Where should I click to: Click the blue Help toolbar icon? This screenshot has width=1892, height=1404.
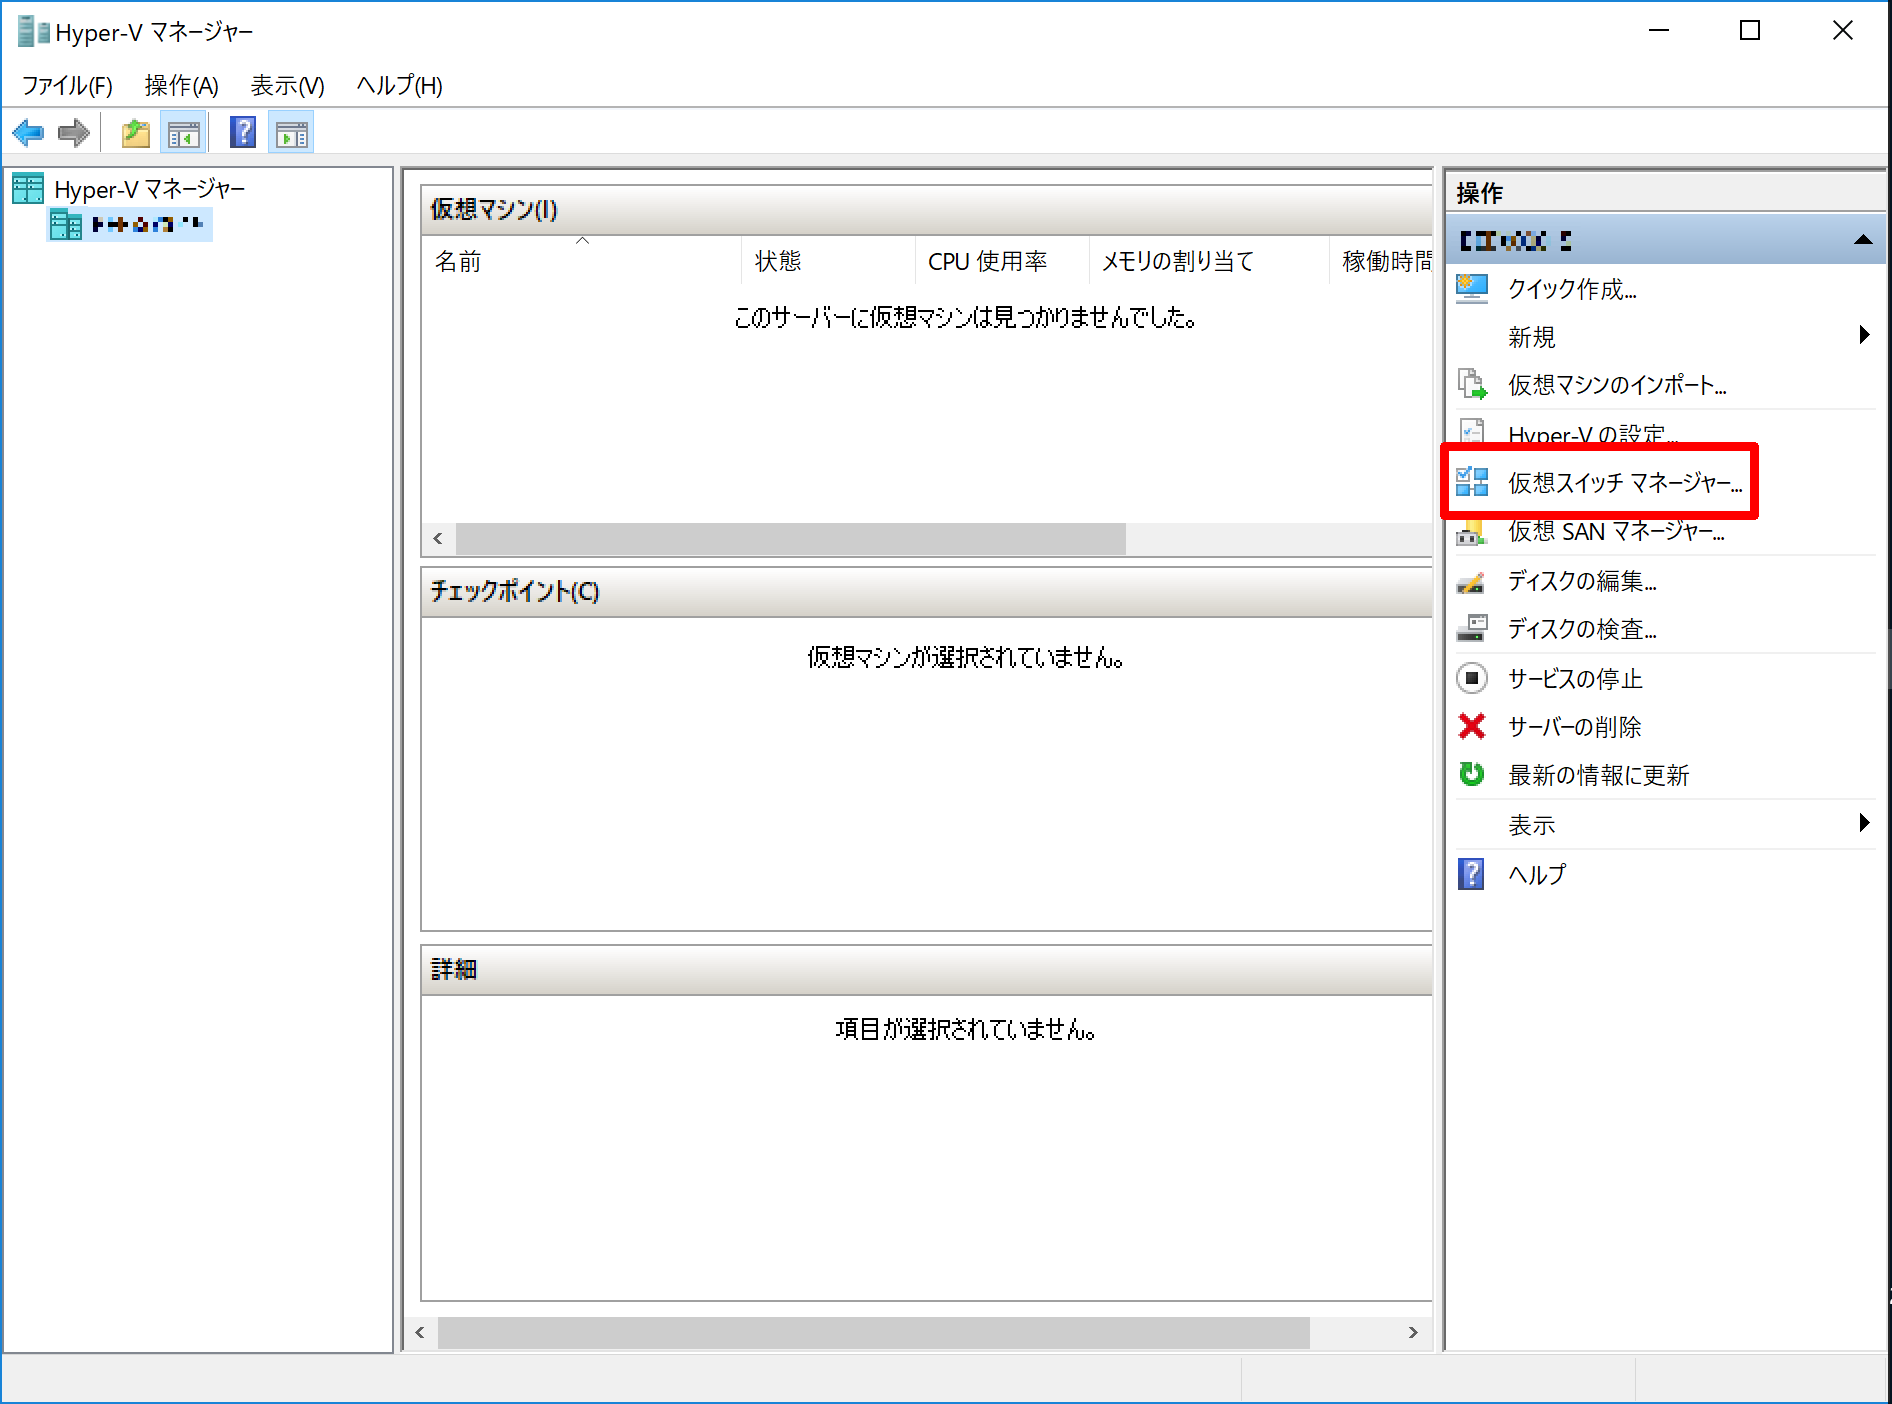click(x=243, y=132)
